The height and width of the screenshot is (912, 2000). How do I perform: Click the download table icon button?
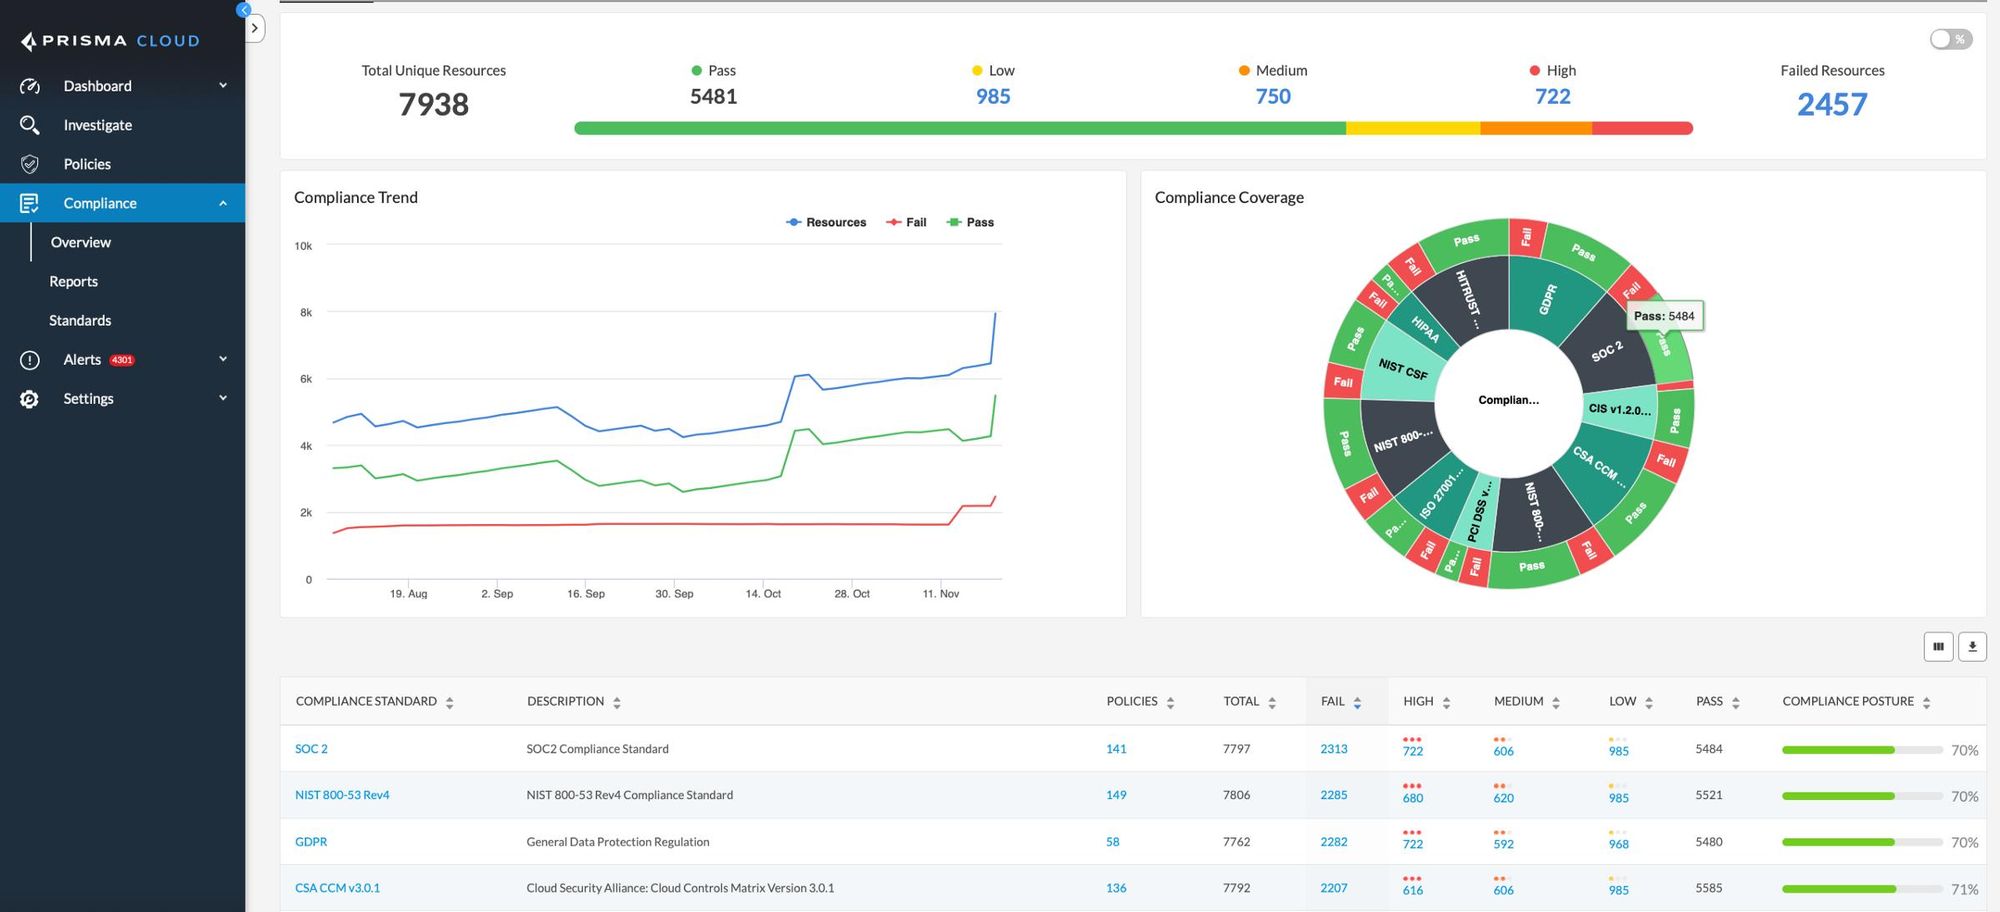pos(1972,646)
